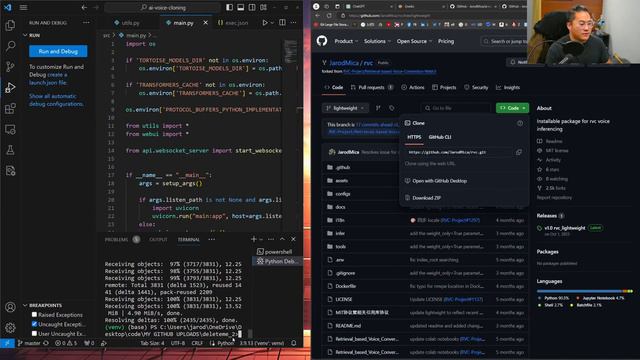Enable the User Uncaught Exceptions breakpoint

(x=34, y=333)
